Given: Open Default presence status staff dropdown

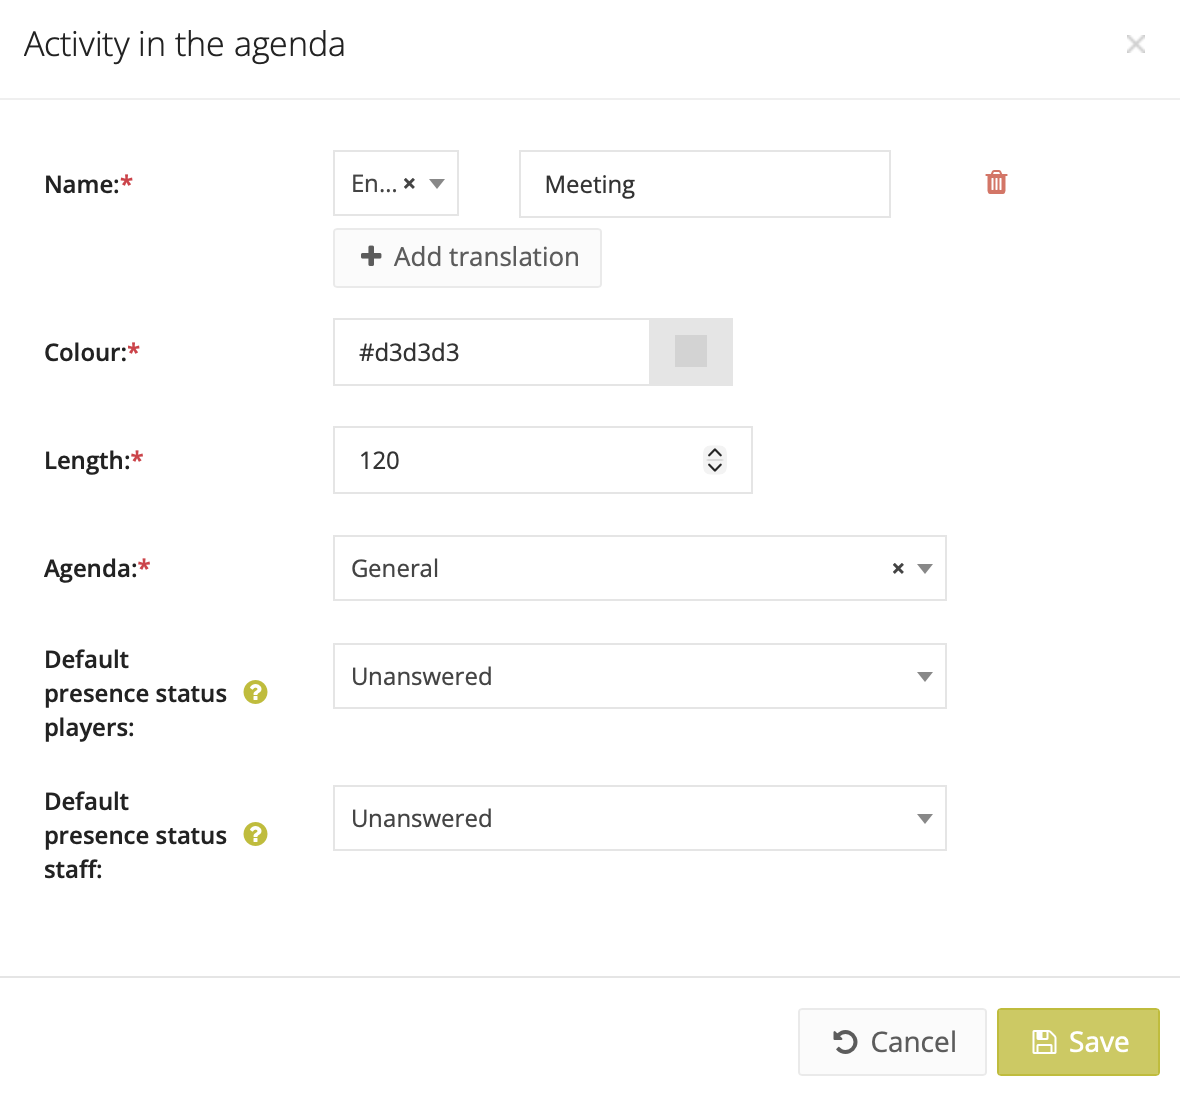Looking at the screenshot, I should coord(639,818).
